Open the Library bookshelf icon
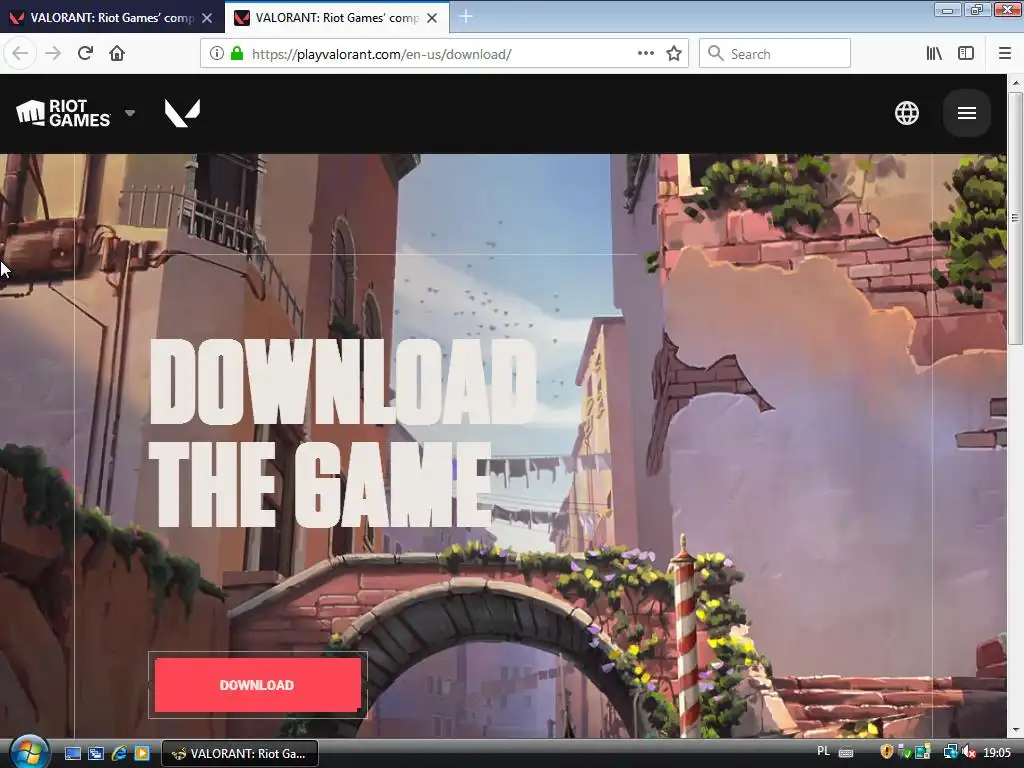Viewport: 1024px width, 768px height. [934, 54]
